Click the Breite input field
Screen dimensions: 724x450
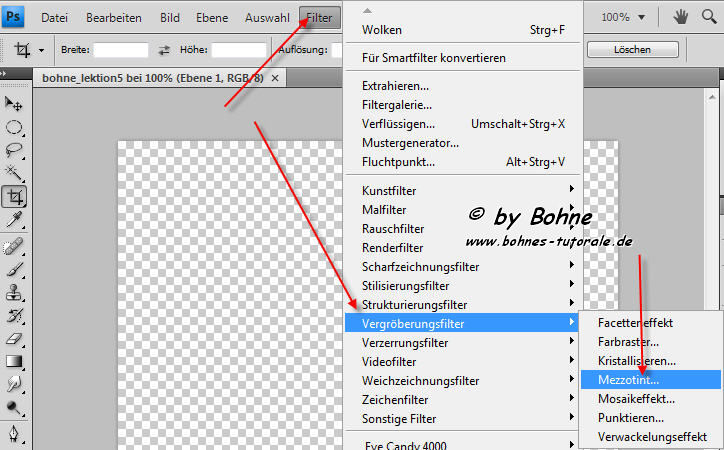[120, 49]
